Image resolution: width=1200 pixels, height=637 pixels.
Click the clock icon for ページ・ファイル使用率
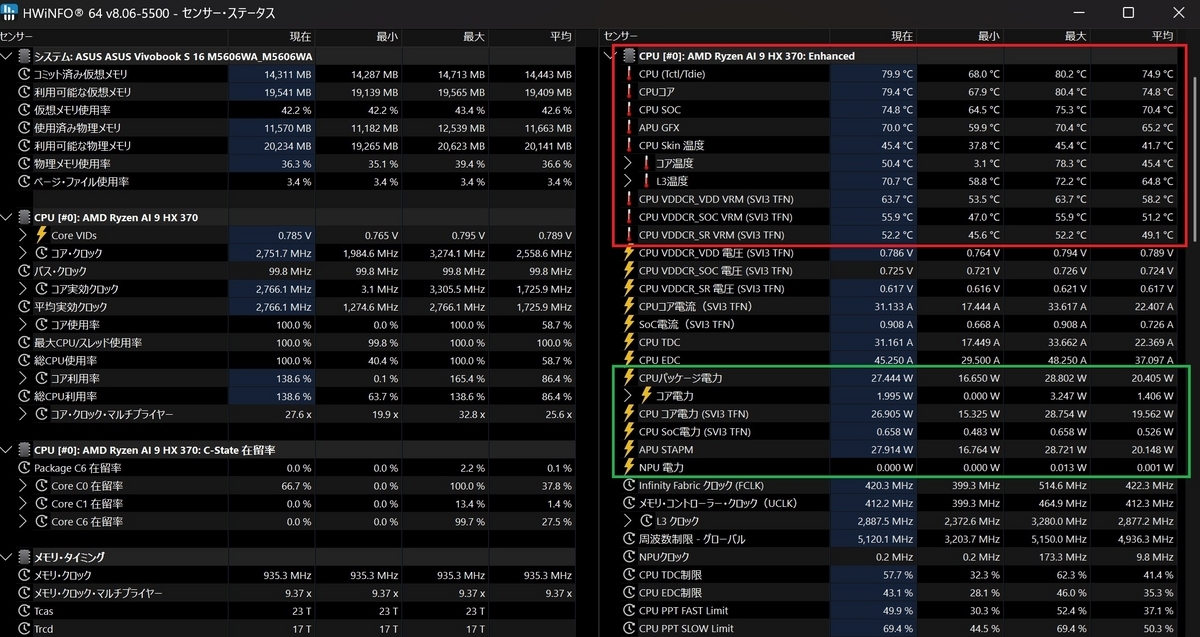pos(25,182)
